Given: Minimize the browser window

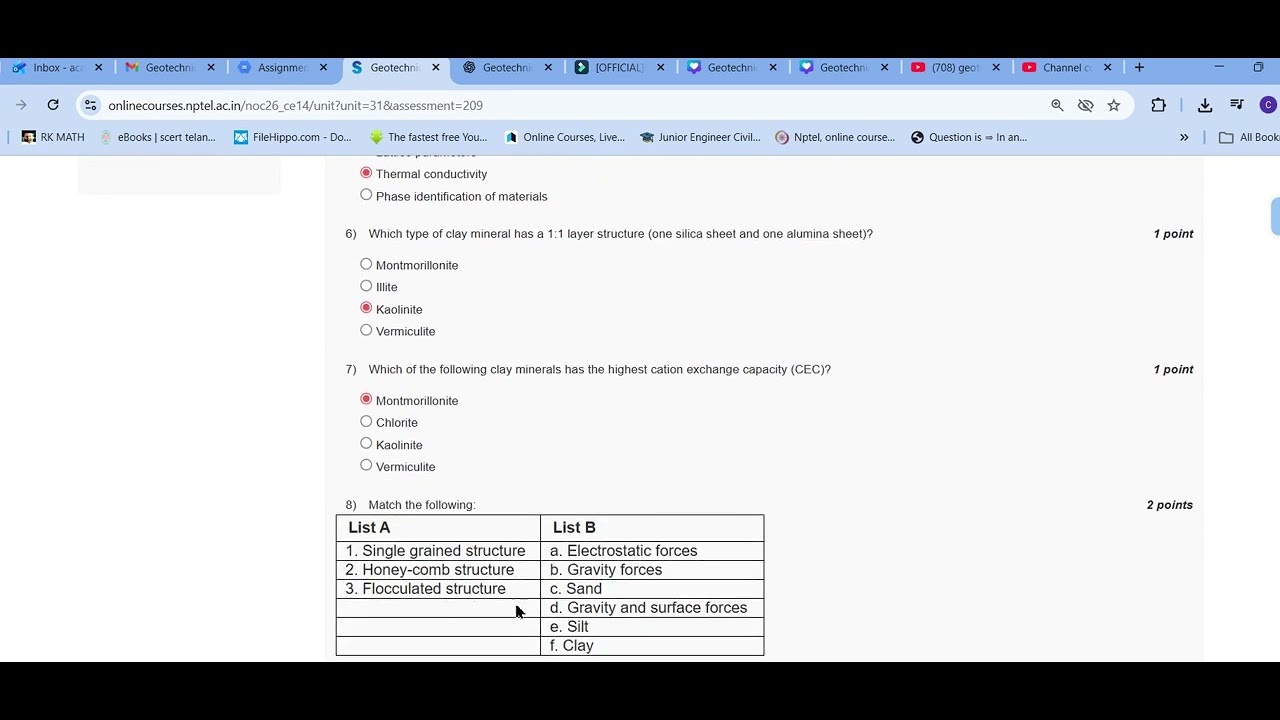Looking at the screenshot, I should coord(1219,68).
